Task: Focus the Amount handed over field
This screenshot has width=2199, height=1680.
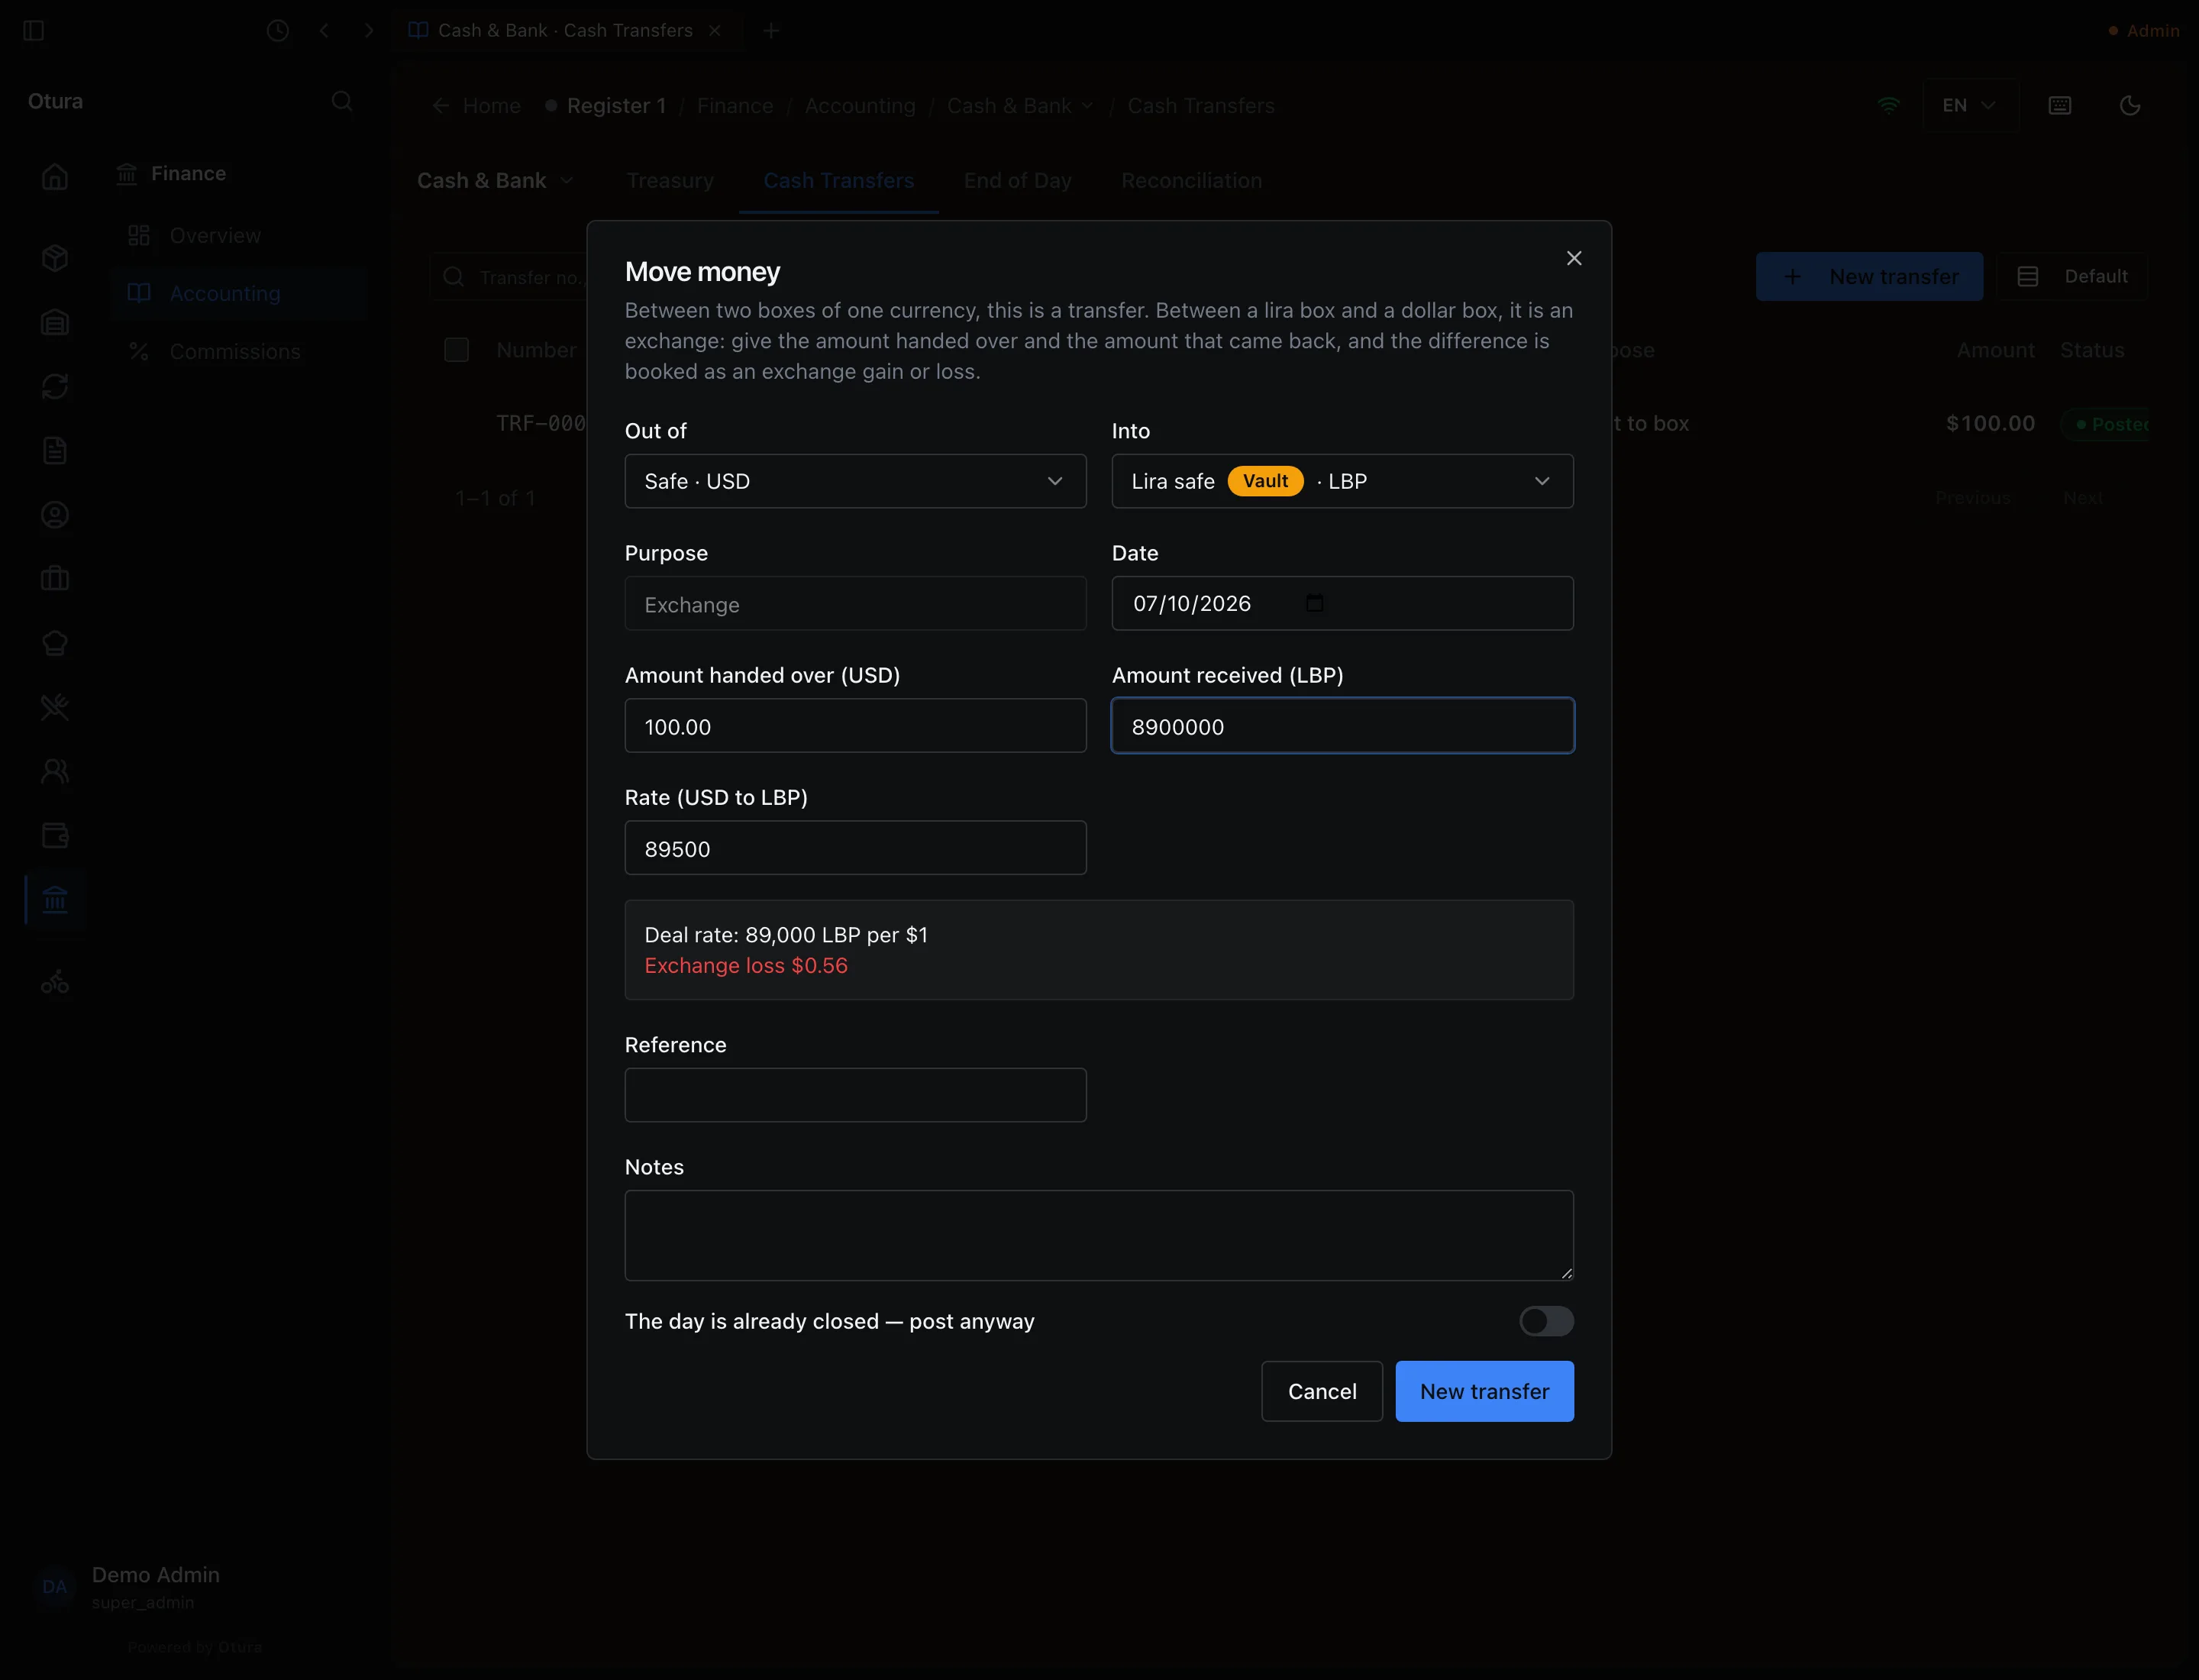Action: (855, 726)
